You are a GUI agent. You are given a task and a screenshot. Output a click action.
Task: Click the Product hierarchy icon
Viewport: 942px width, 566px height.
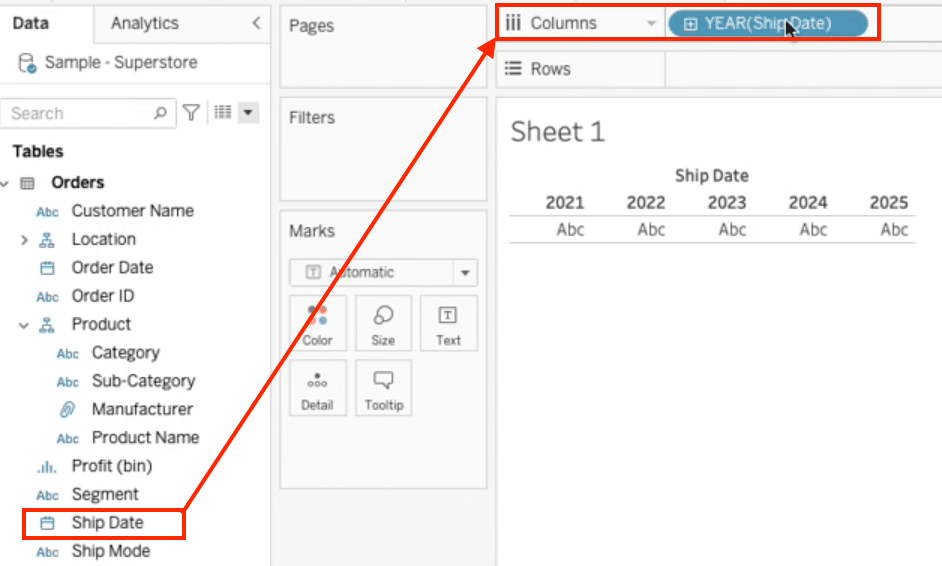47,325
